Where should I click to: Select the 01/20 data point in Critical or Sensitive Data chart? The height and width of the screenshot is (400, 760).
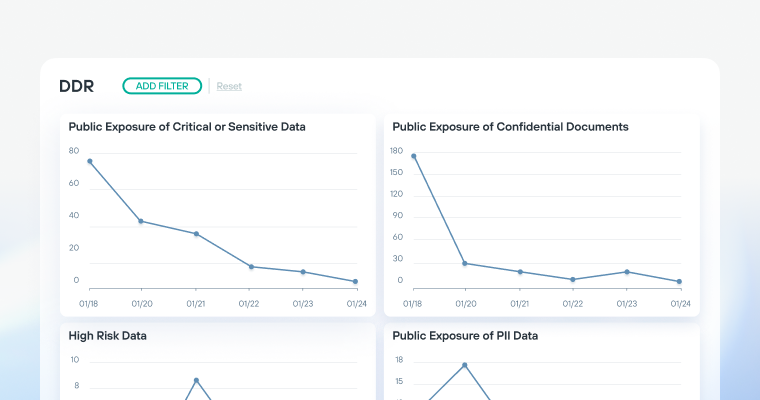pos(141,221)
